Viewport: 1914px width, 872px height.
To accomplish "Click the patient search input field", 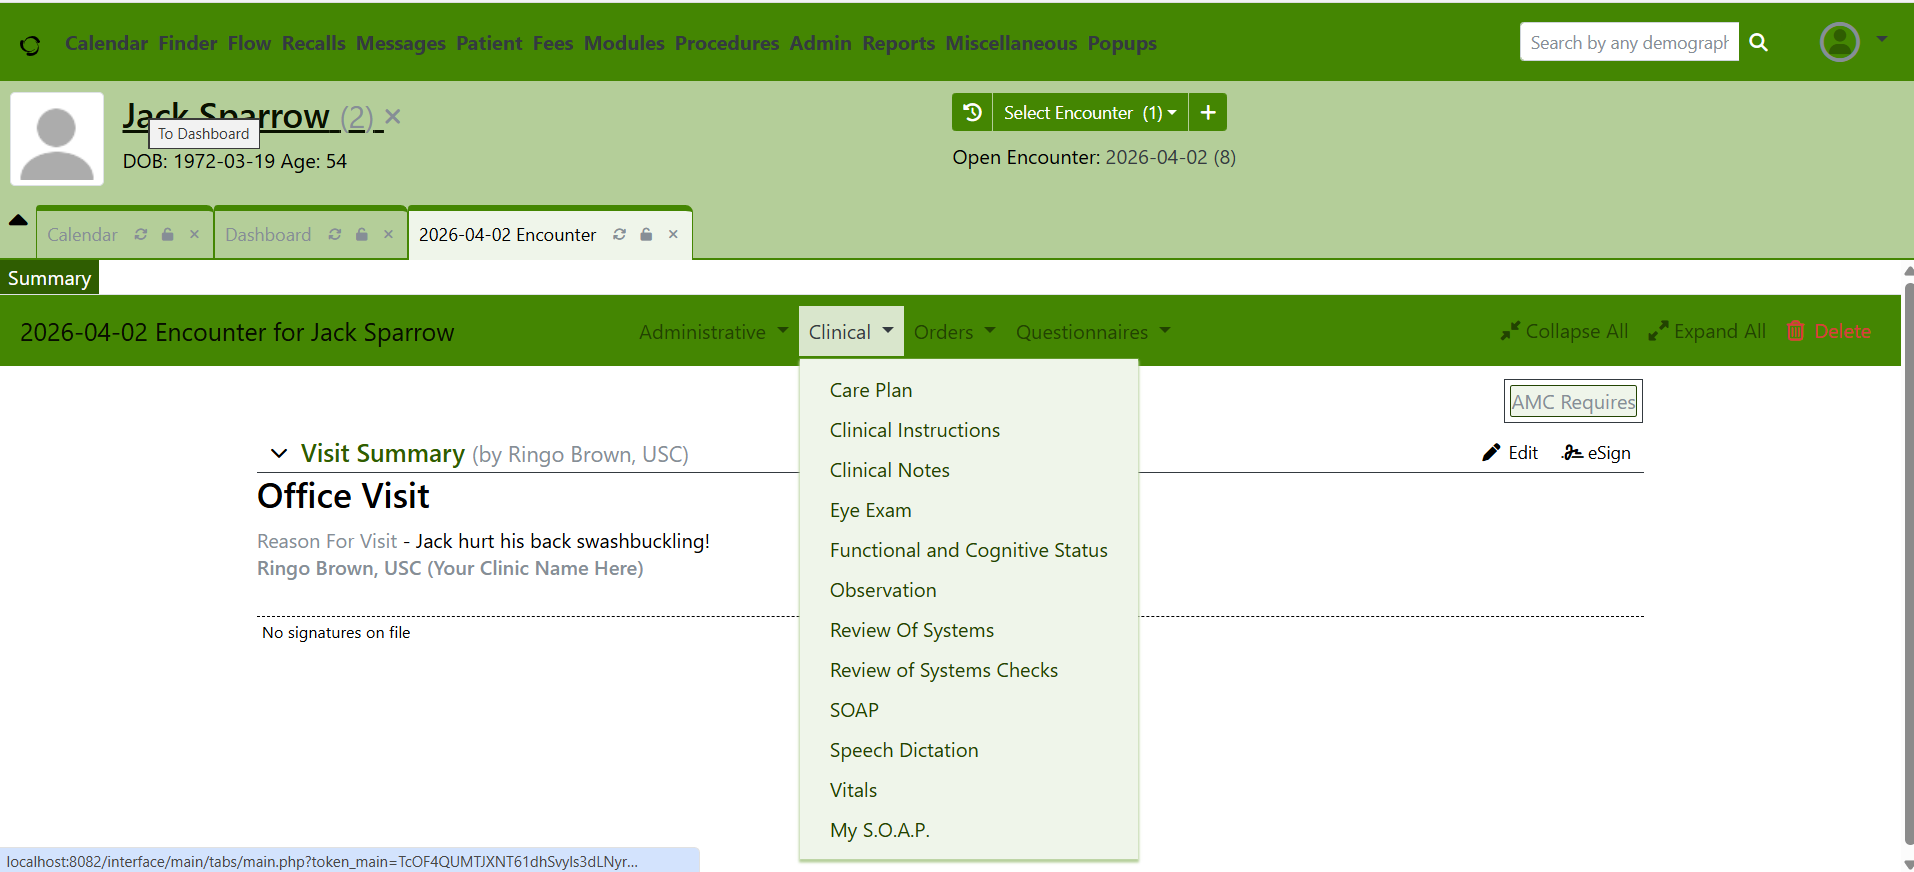I will pos(1628,43).
